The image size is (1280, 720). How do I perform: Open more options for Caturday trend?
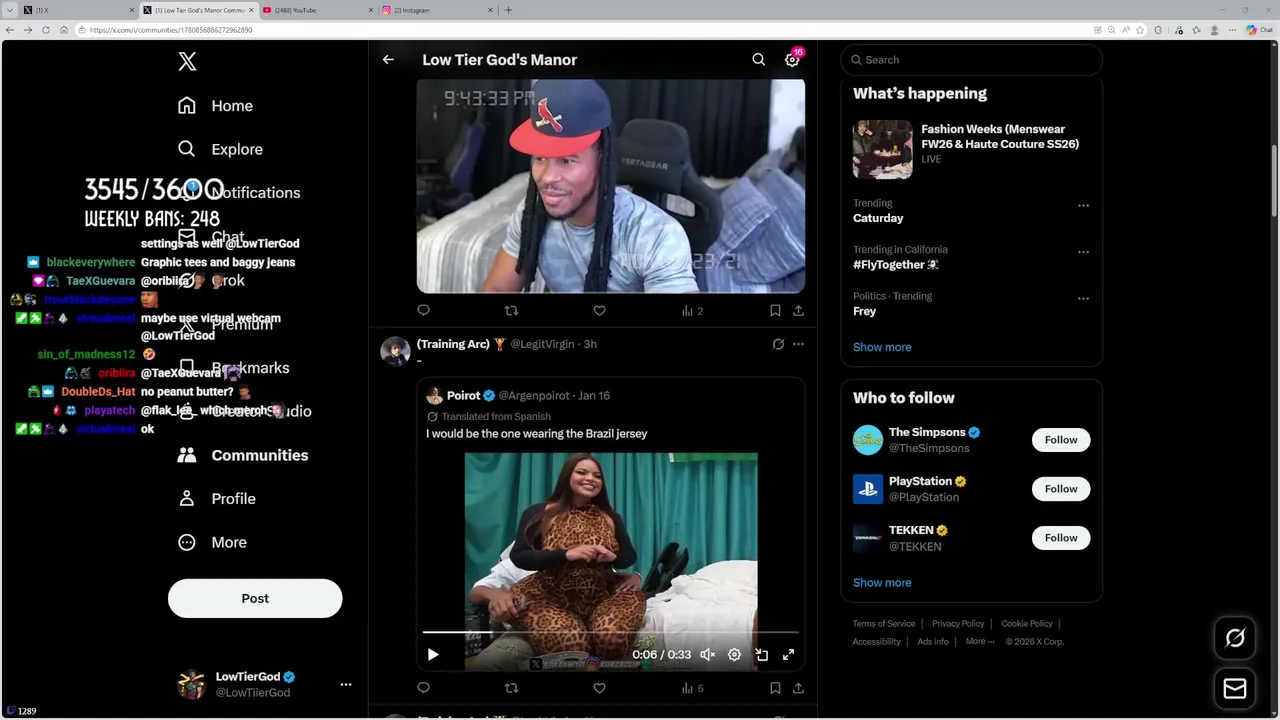click(1083, 206)
